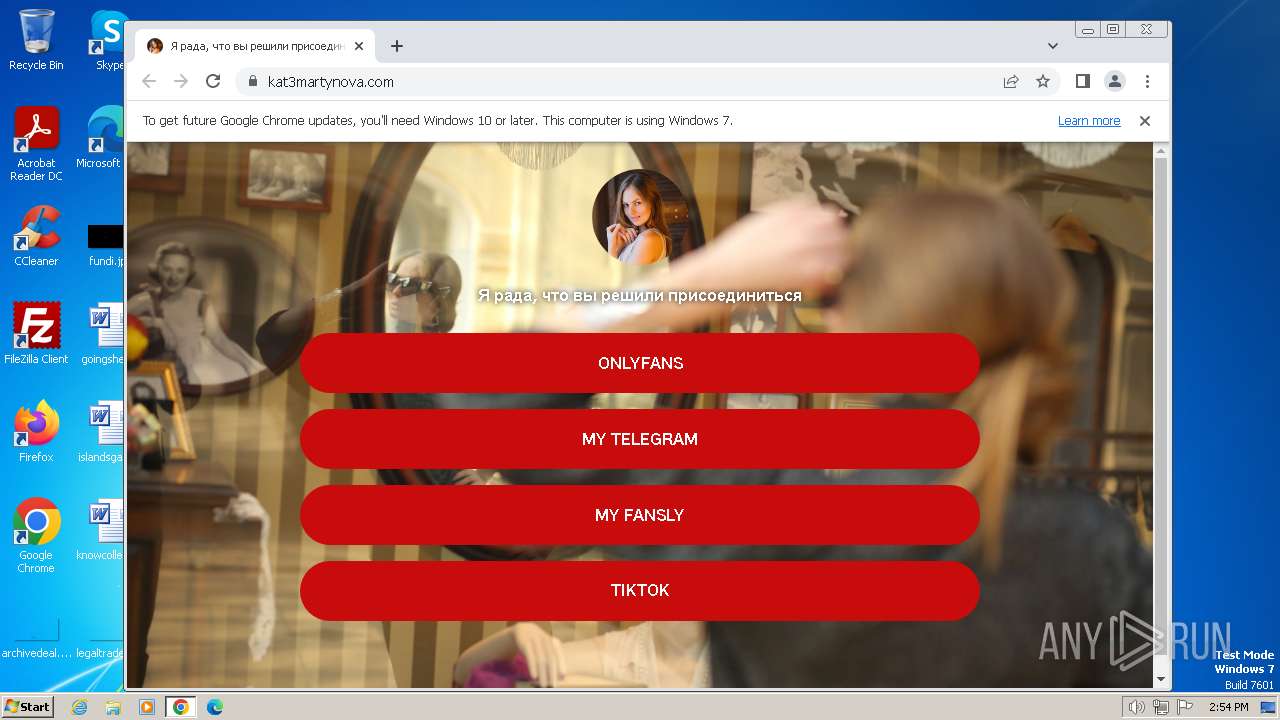Open the CCleaner desktop icon
Screen dimensions: 1280x720
tap(36, 237)
